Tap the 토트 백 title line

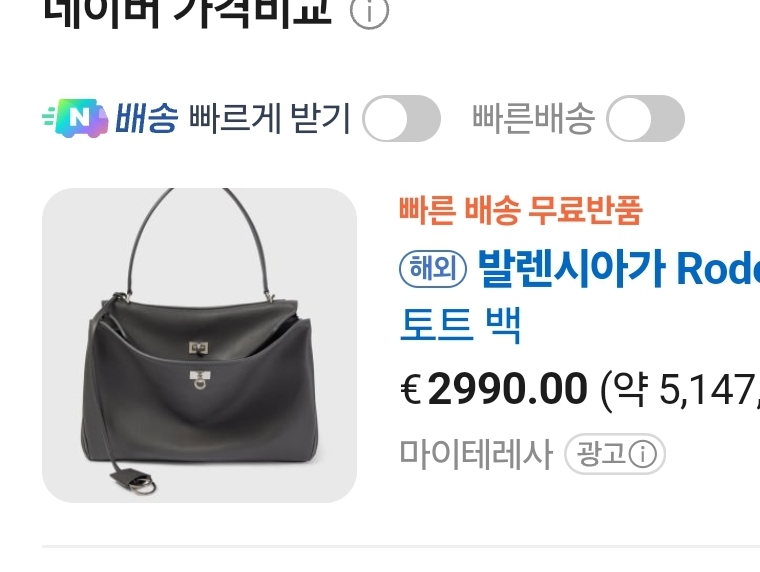[460, 325]
